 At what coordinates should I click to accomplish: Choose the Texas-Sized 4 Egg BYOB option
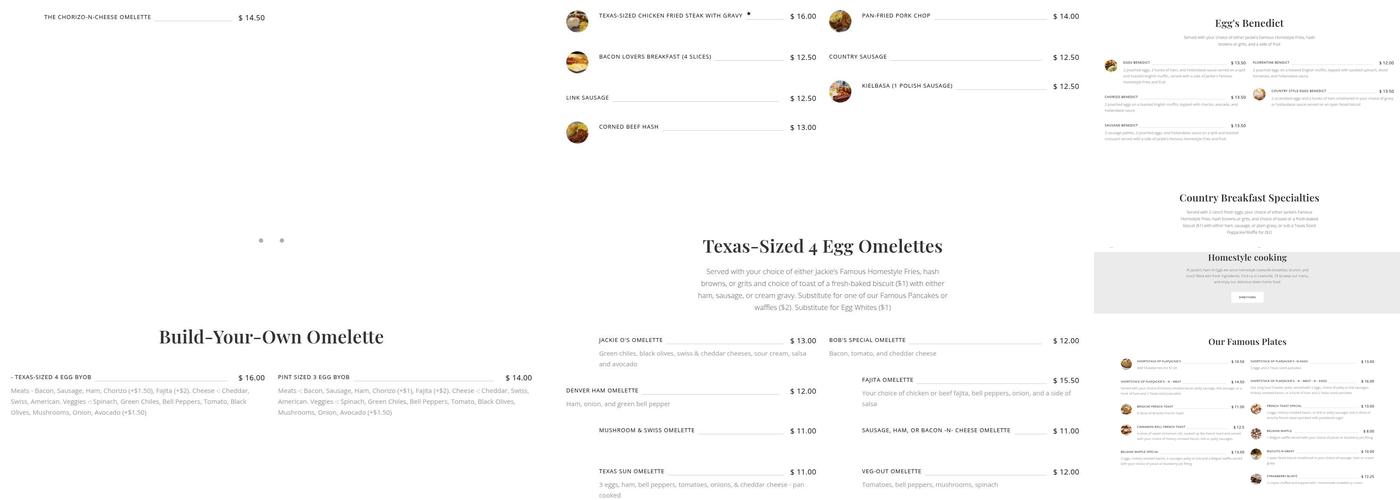tap(52, 378)
